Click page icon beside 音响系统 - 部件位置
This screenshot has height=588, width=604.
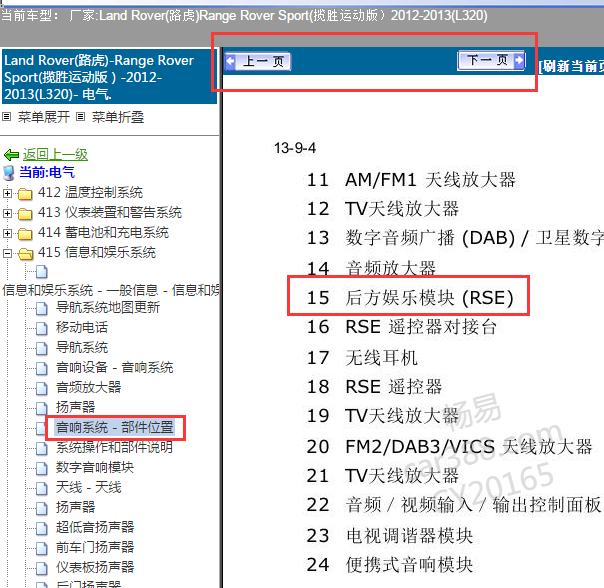[x=41, y=428]
